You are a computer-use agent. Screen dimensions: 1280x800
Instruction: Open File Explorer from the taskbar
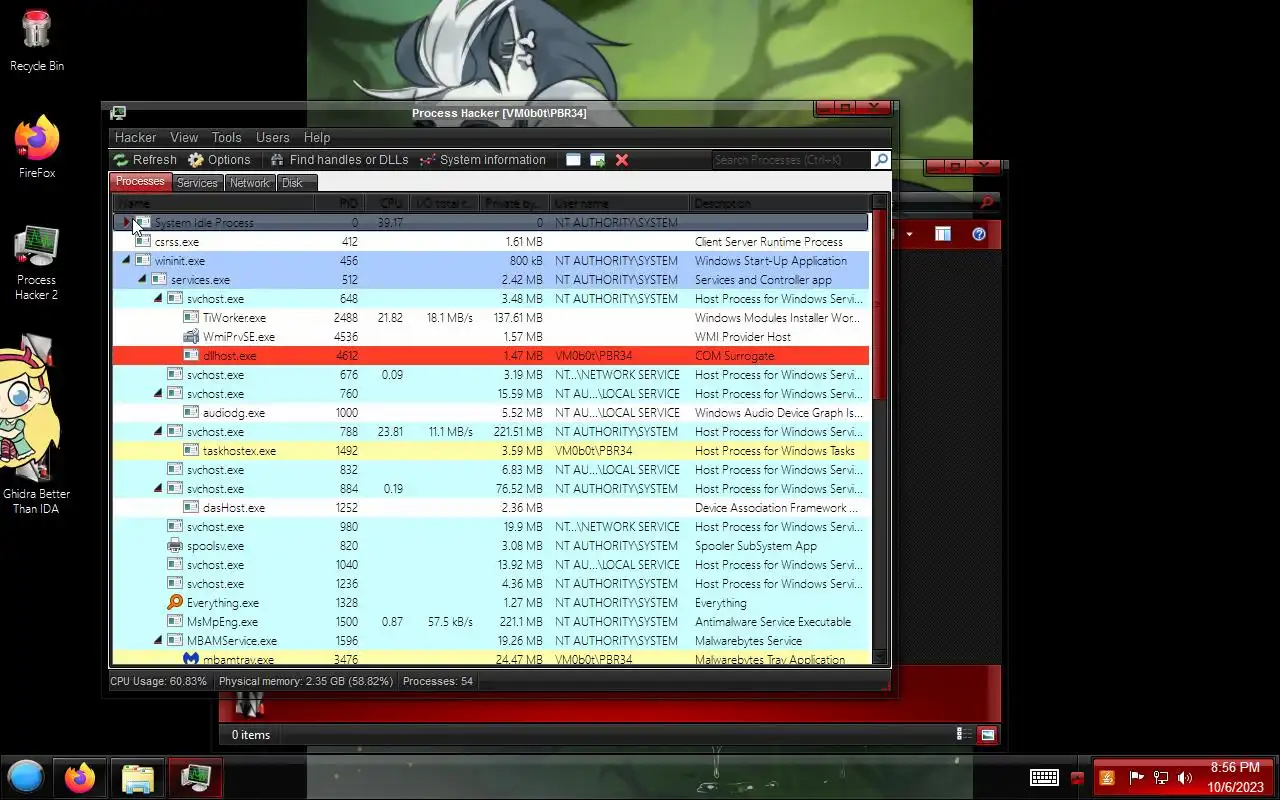(137, 777)
